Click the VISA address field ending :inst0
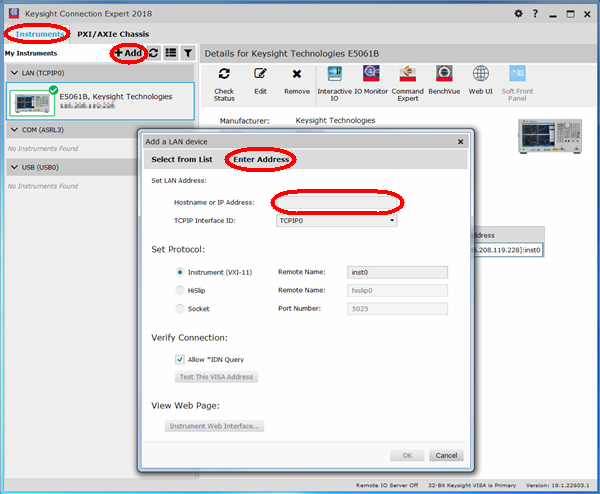This screenshot has width=600, height=494. (x=508, y=250)
